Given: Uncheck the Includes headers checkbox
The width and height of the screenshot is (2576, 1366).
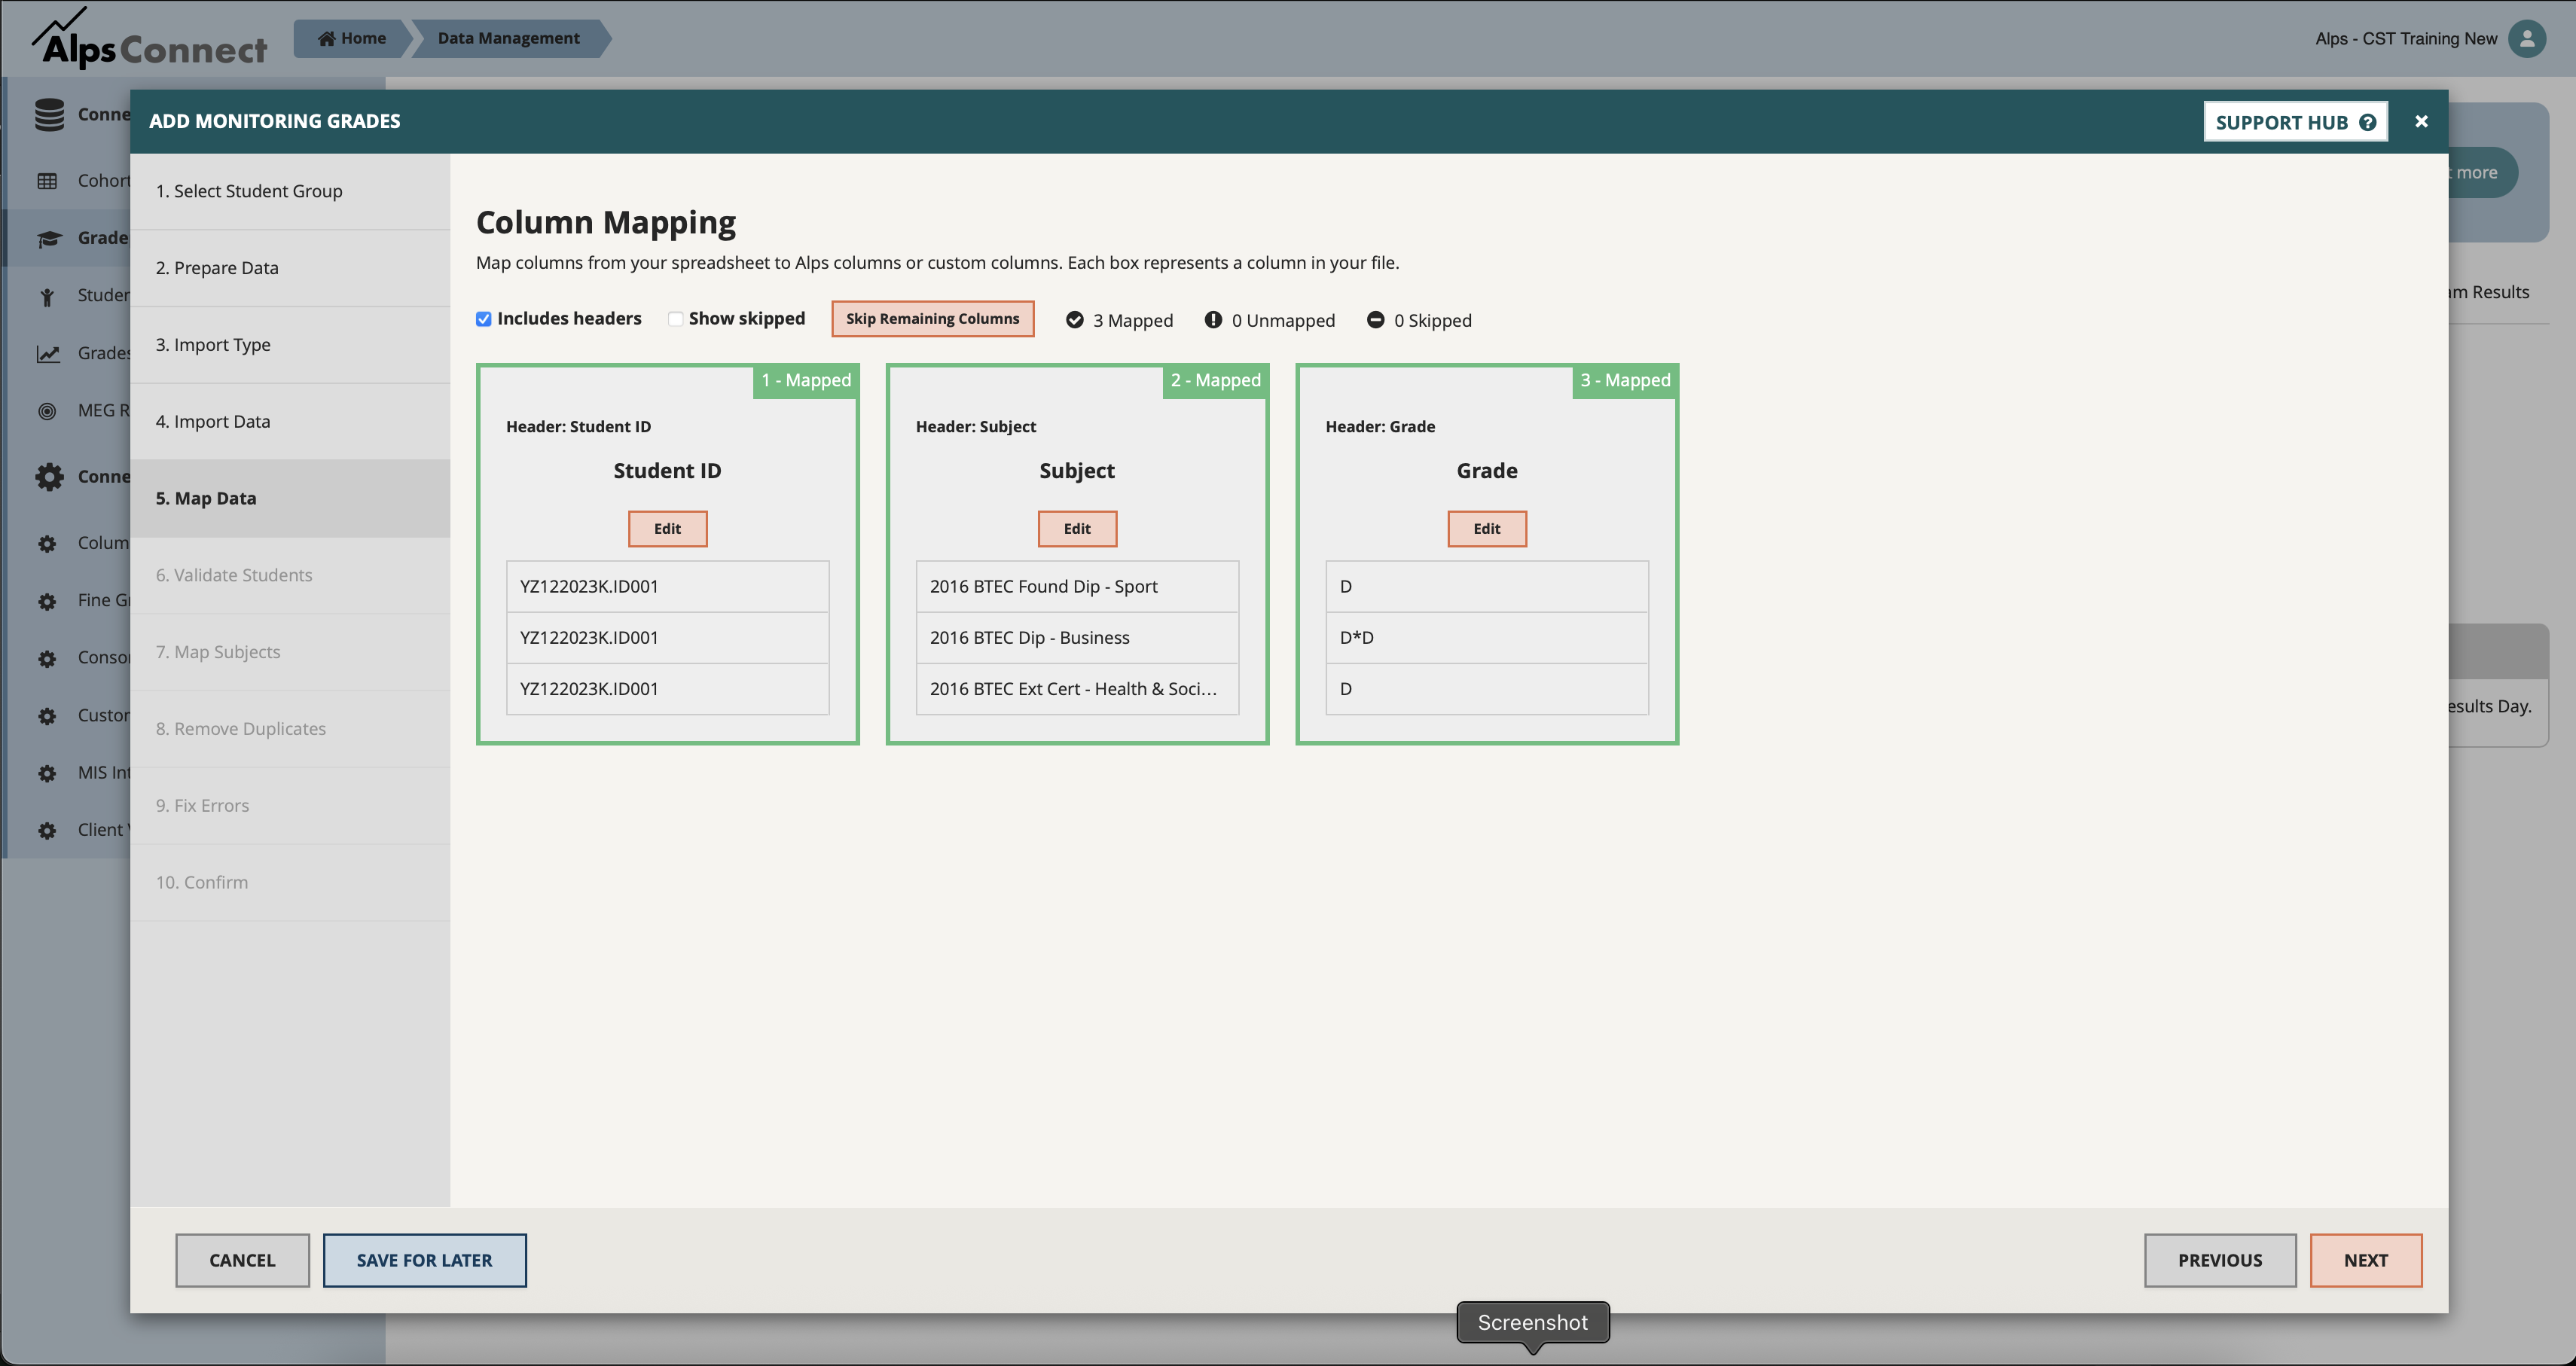Looking at the screenshot, I should tap(484, 319).
